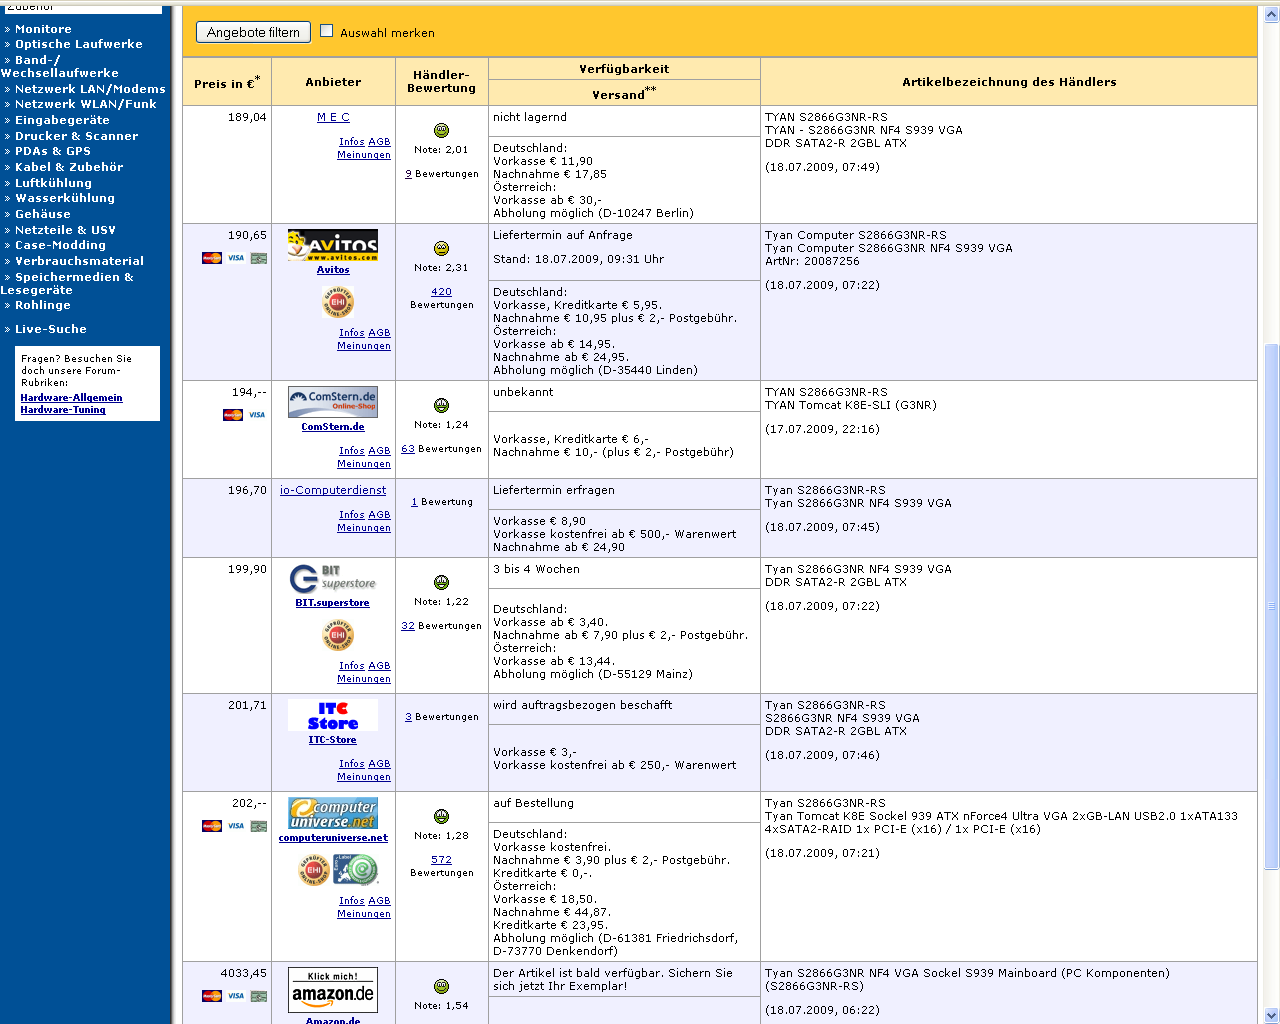This screenshot has width=1280, height=1024.
Task: Open the Monitore category
Action: [x=43, y=29]
